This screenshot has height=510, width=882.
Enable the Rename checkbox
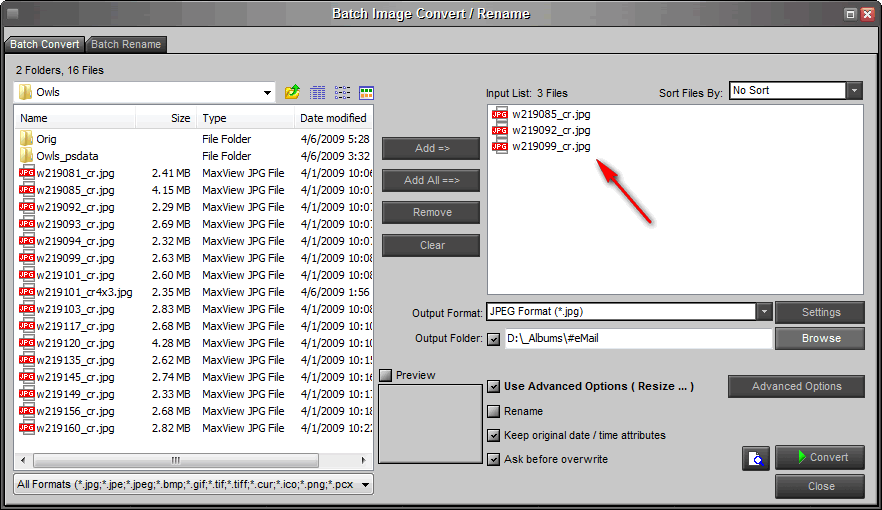tap(493, 411)
